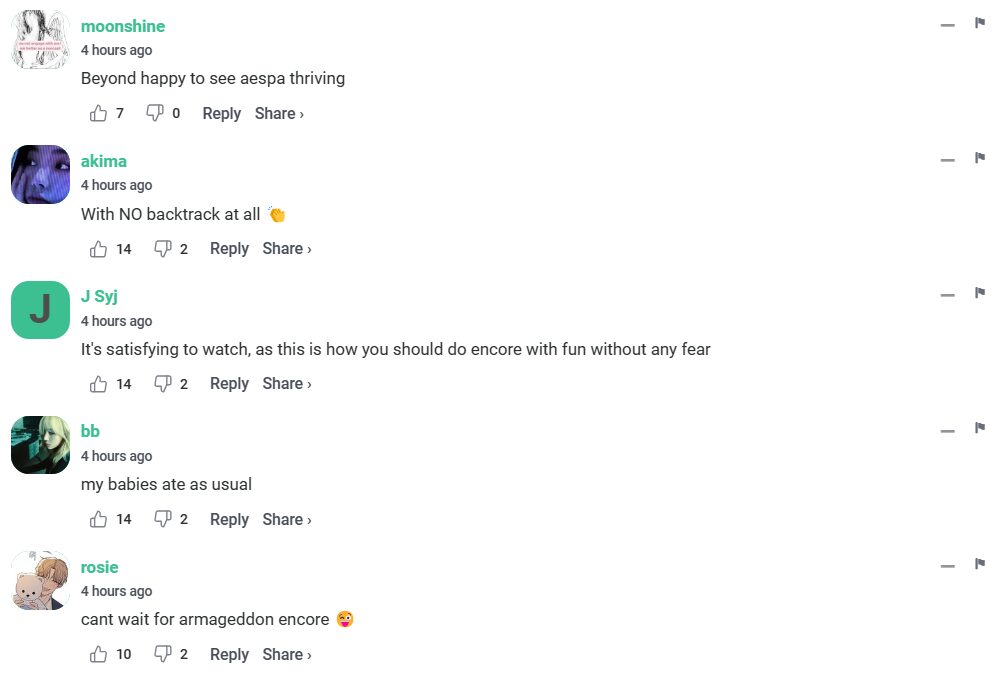Screen dimensions: 998x674
Task: Dislike J Syj's encore comment
Action: click(163, 384)
